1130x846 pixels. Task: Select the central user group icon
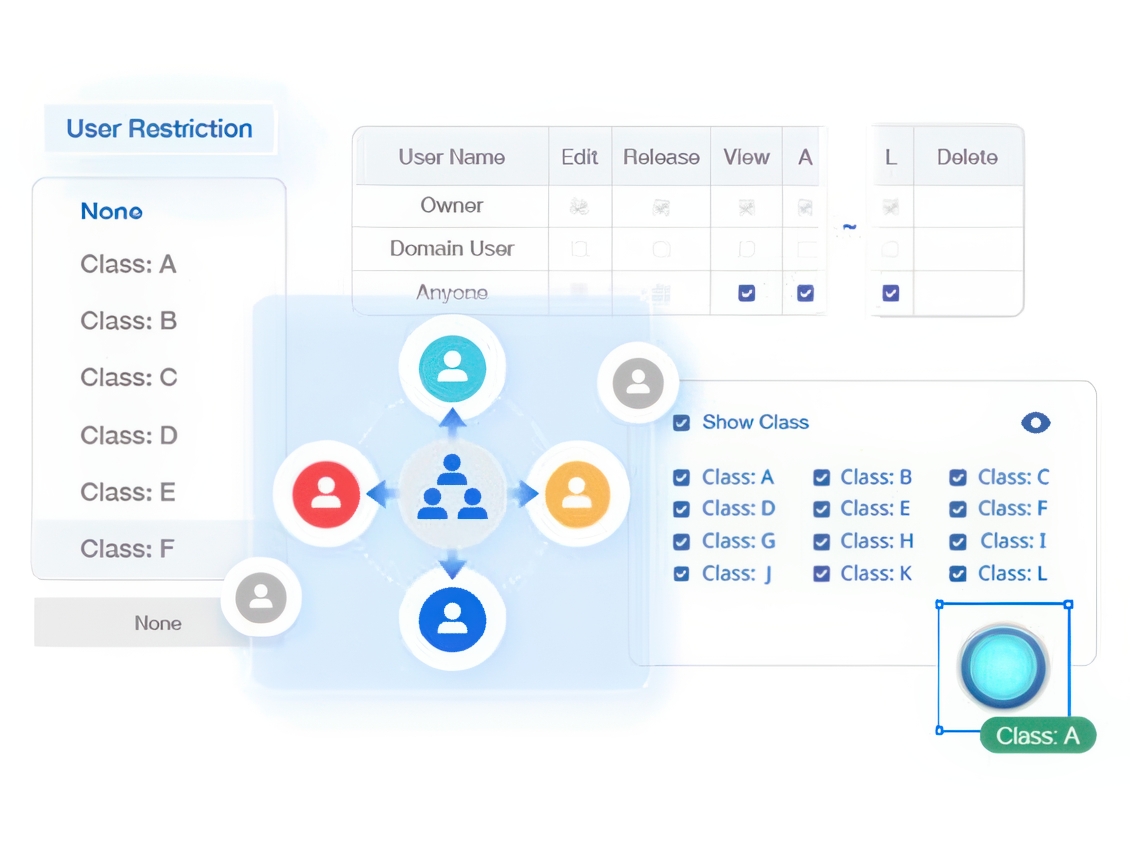452,490
